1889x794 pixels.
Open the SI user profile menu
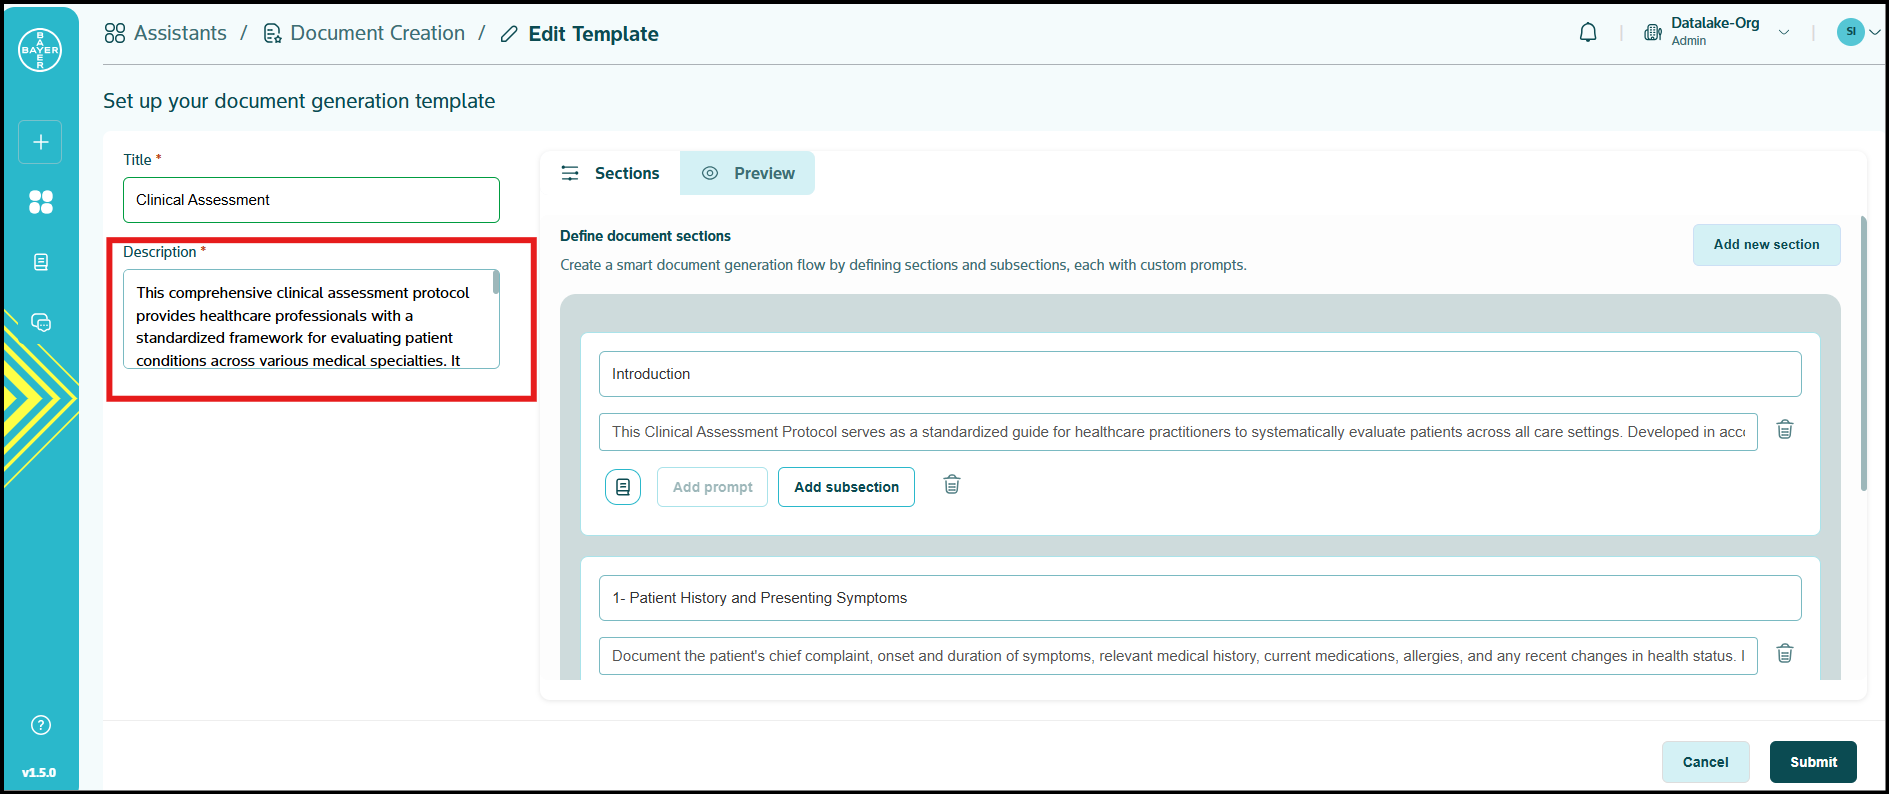[1857, 32]
